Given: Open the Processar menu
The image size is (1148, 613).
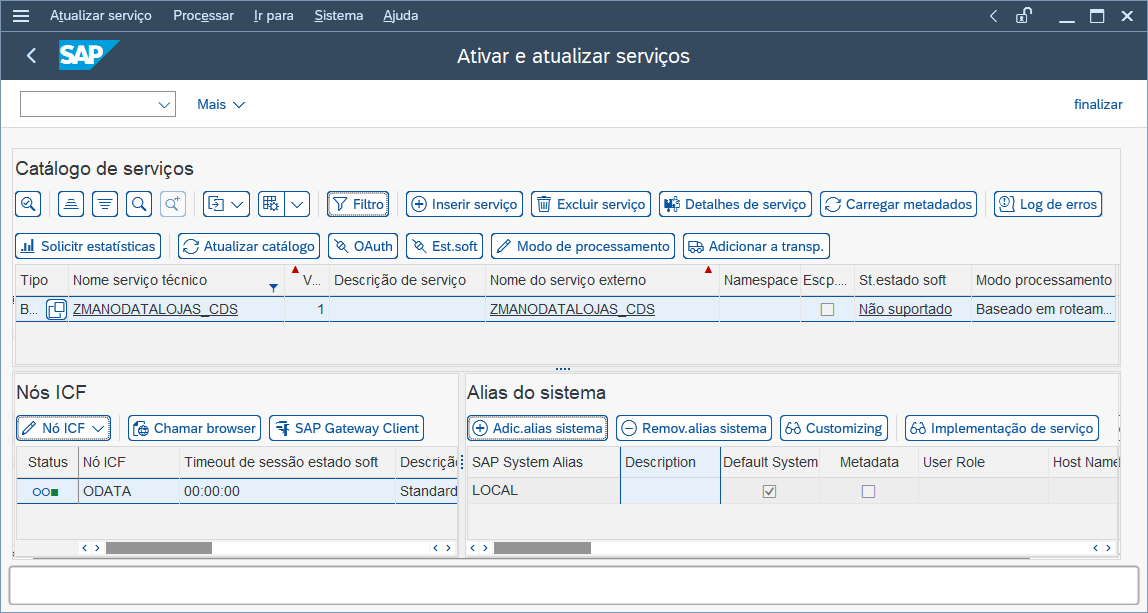Looking at the screenshot, I should (x=203, y=16).
